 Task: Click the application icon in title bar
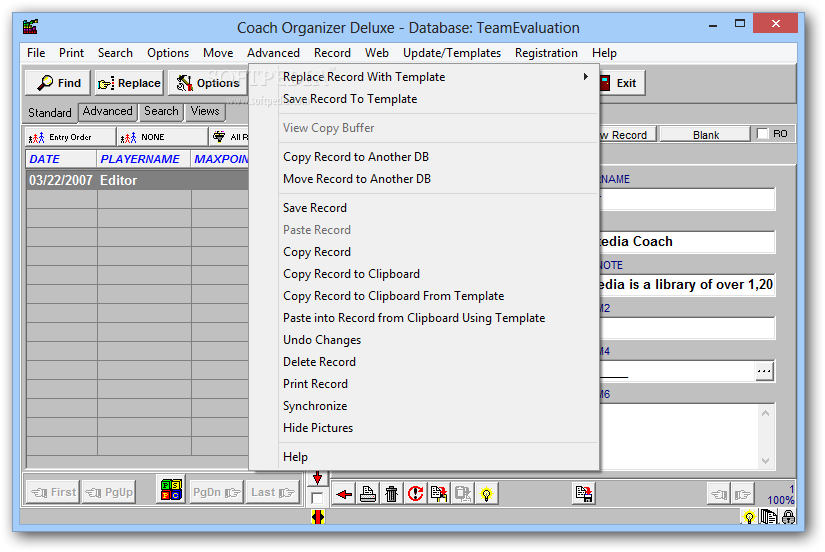point(31,26)
